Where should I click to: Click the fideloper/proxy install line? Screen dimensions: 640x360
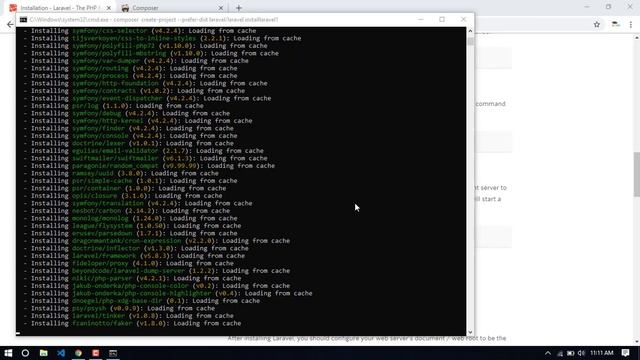point(129,263)
